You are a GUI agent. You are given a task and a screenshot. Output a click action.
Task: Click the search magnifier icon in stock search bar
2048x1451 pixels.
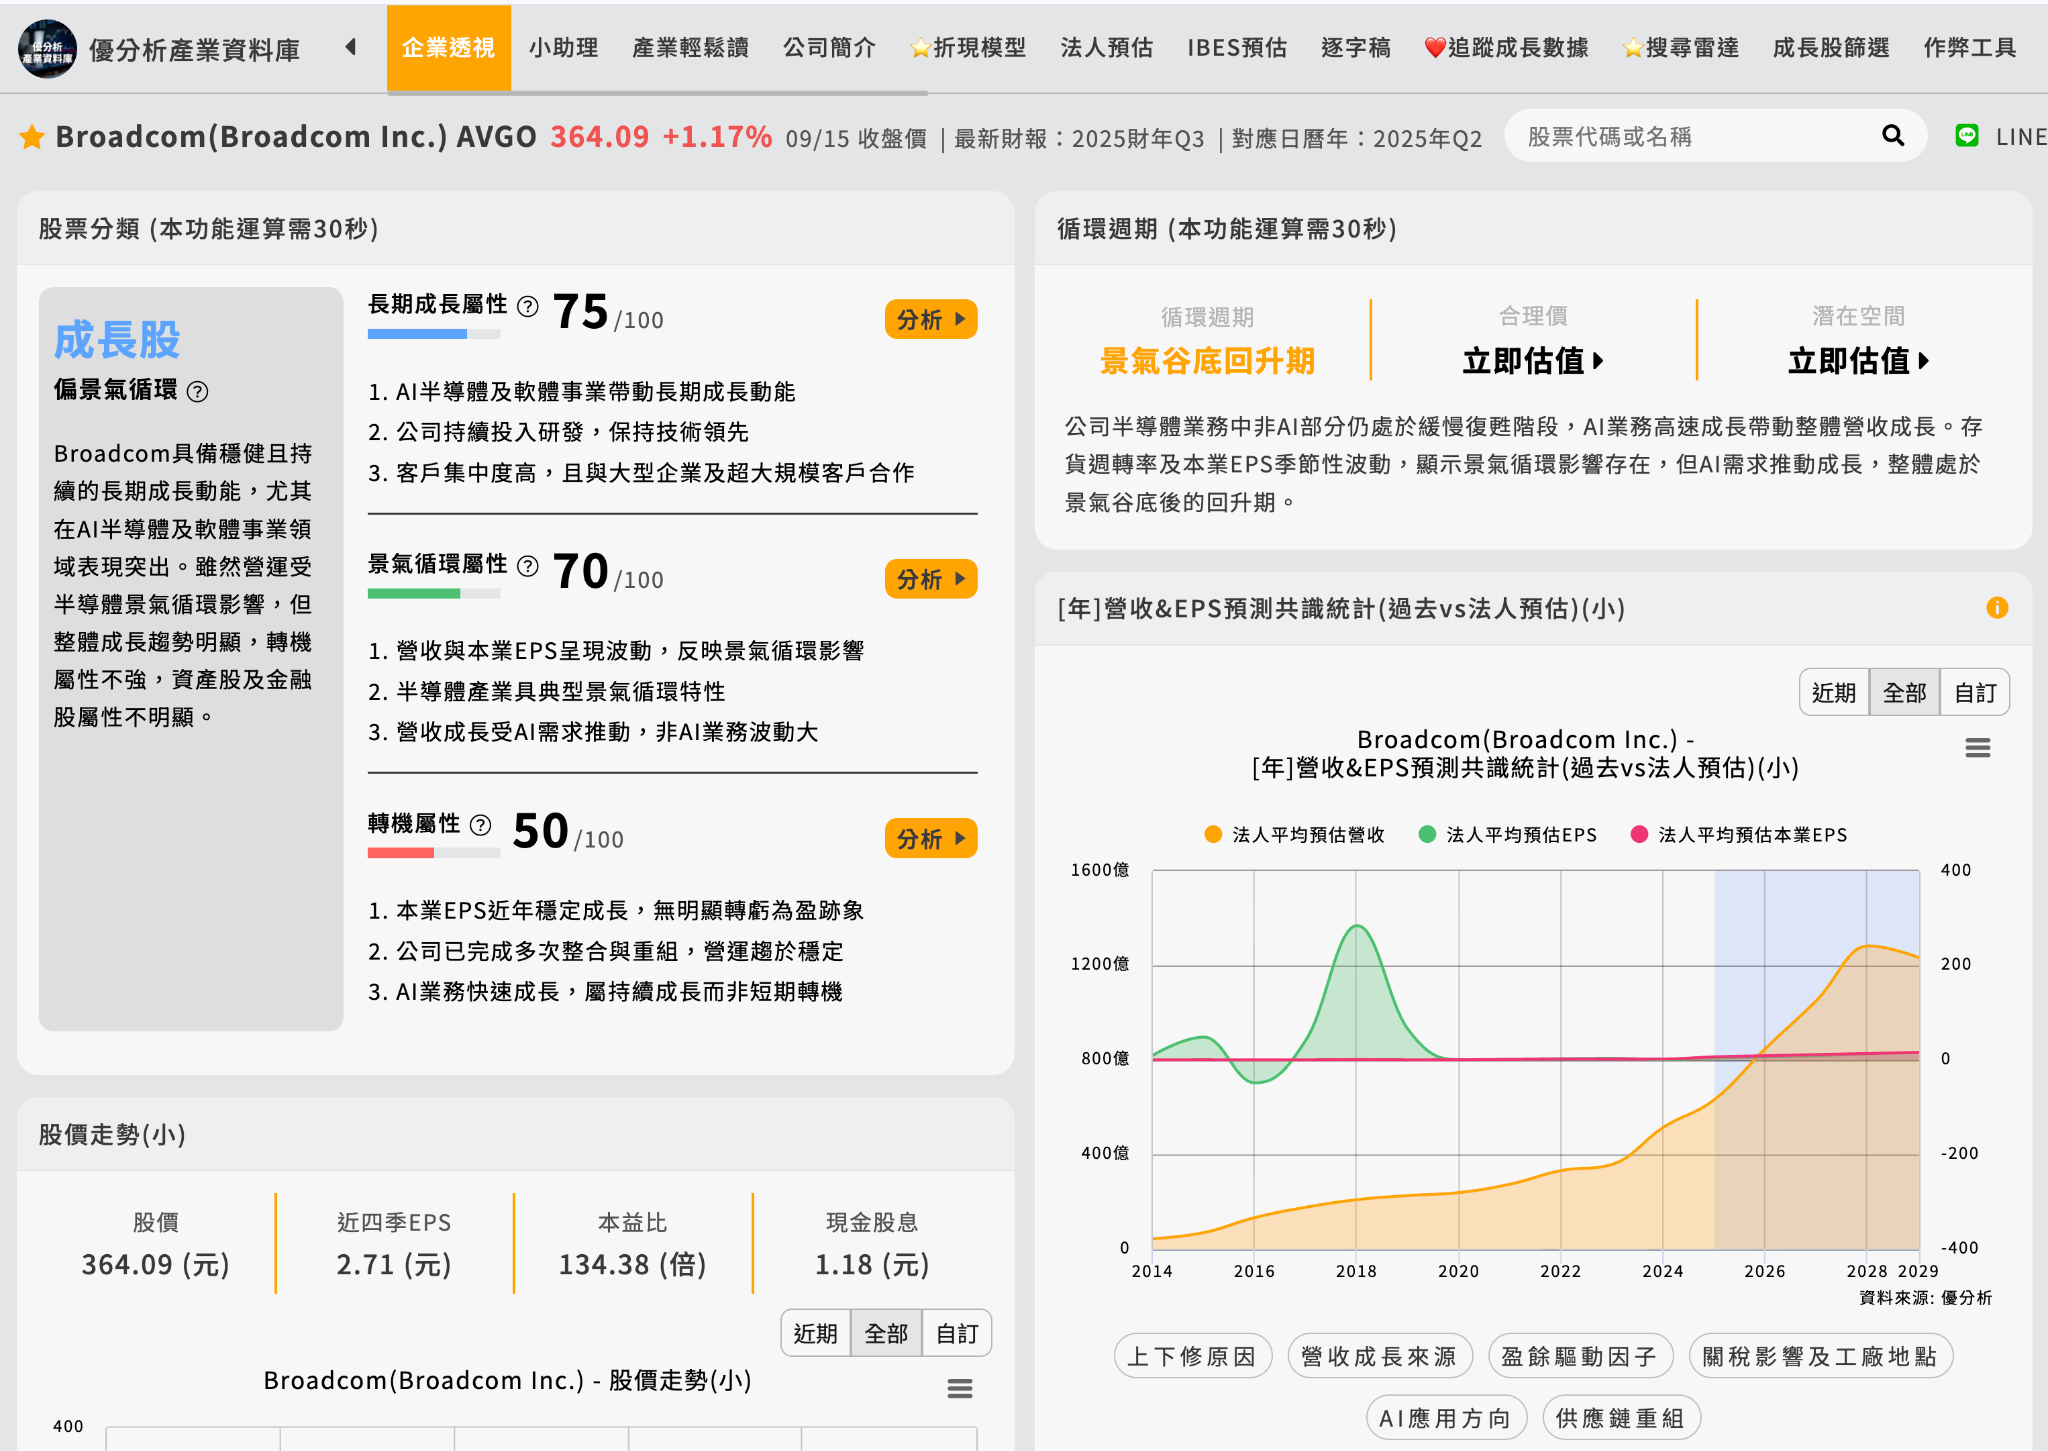(x=1892, y=135)
